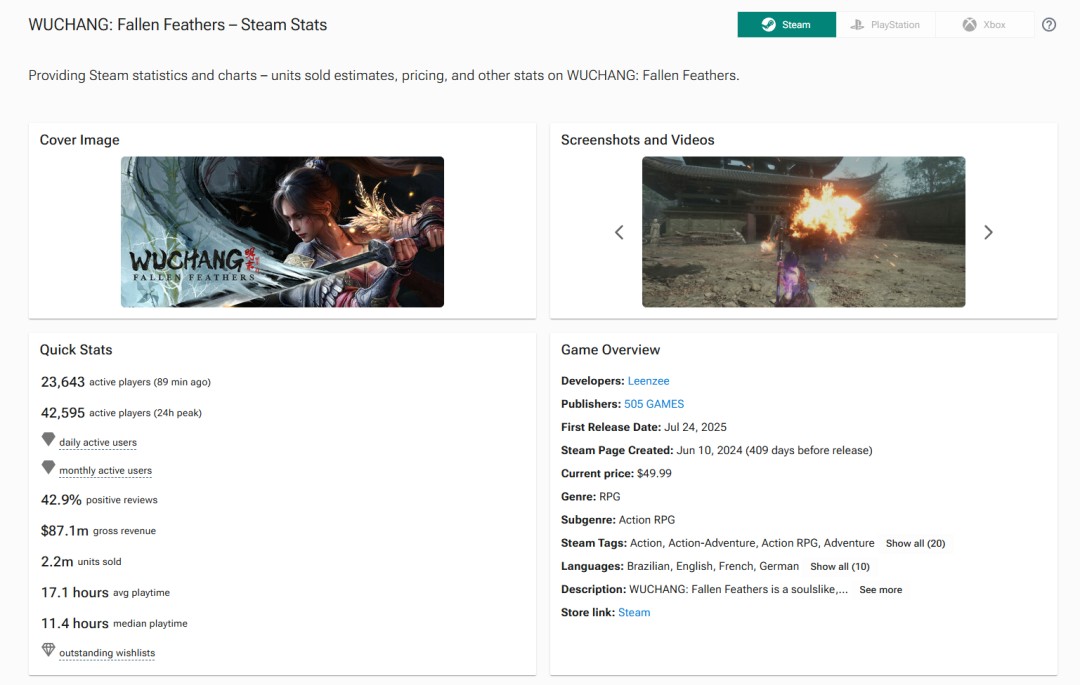Select the Xbox platform tab

[x=984, y=25]
